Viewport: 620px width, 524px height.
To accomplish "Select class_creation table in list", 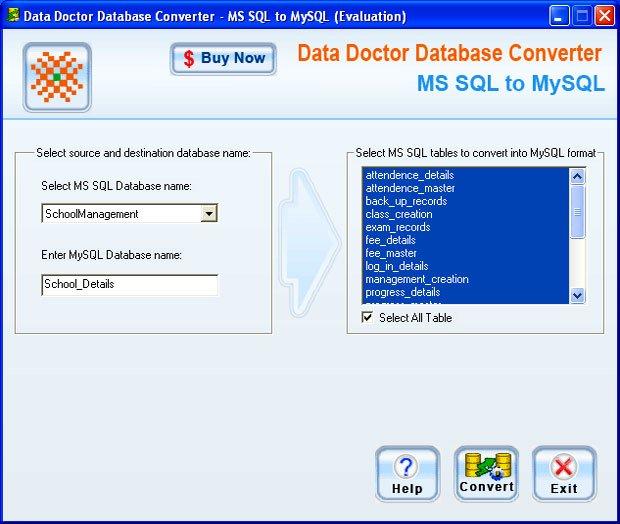I will (x=465, y=214).
